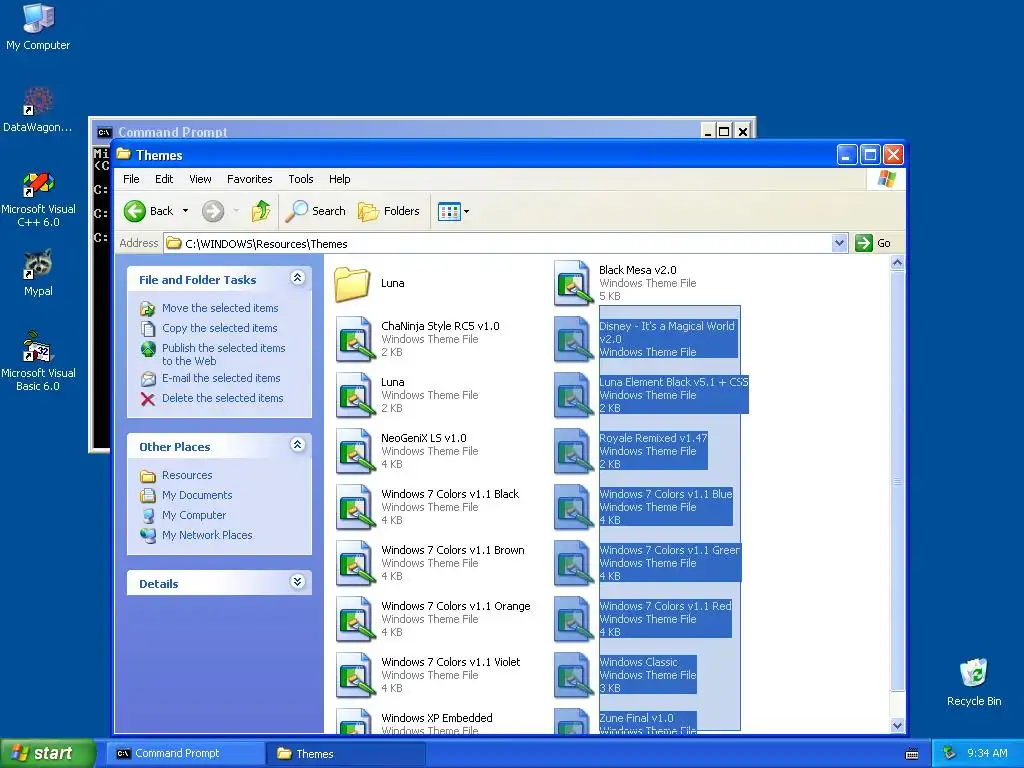The height and width of the screenshot is (768, 1024).
Task: Click Move the selected items link
Action: click(x=220, y=308)
